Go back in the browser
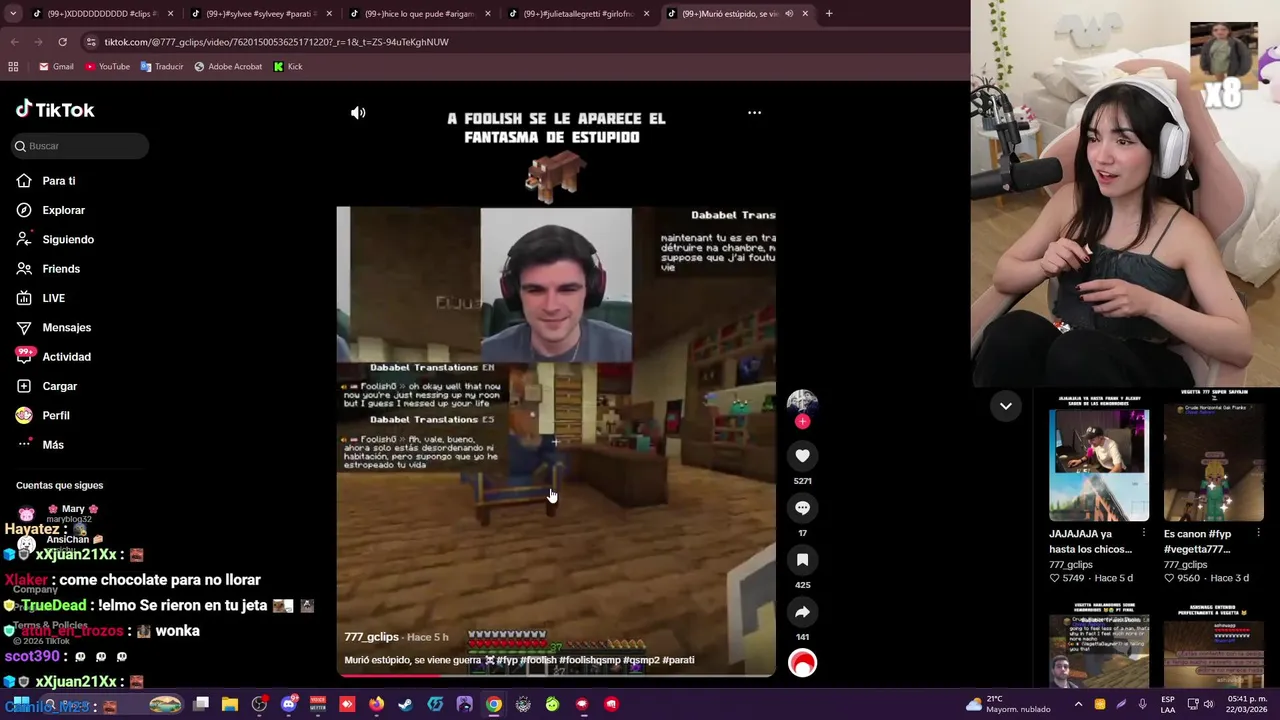Image resolution: width=1280 pixels, height=720 pixels. pos(14,42)
